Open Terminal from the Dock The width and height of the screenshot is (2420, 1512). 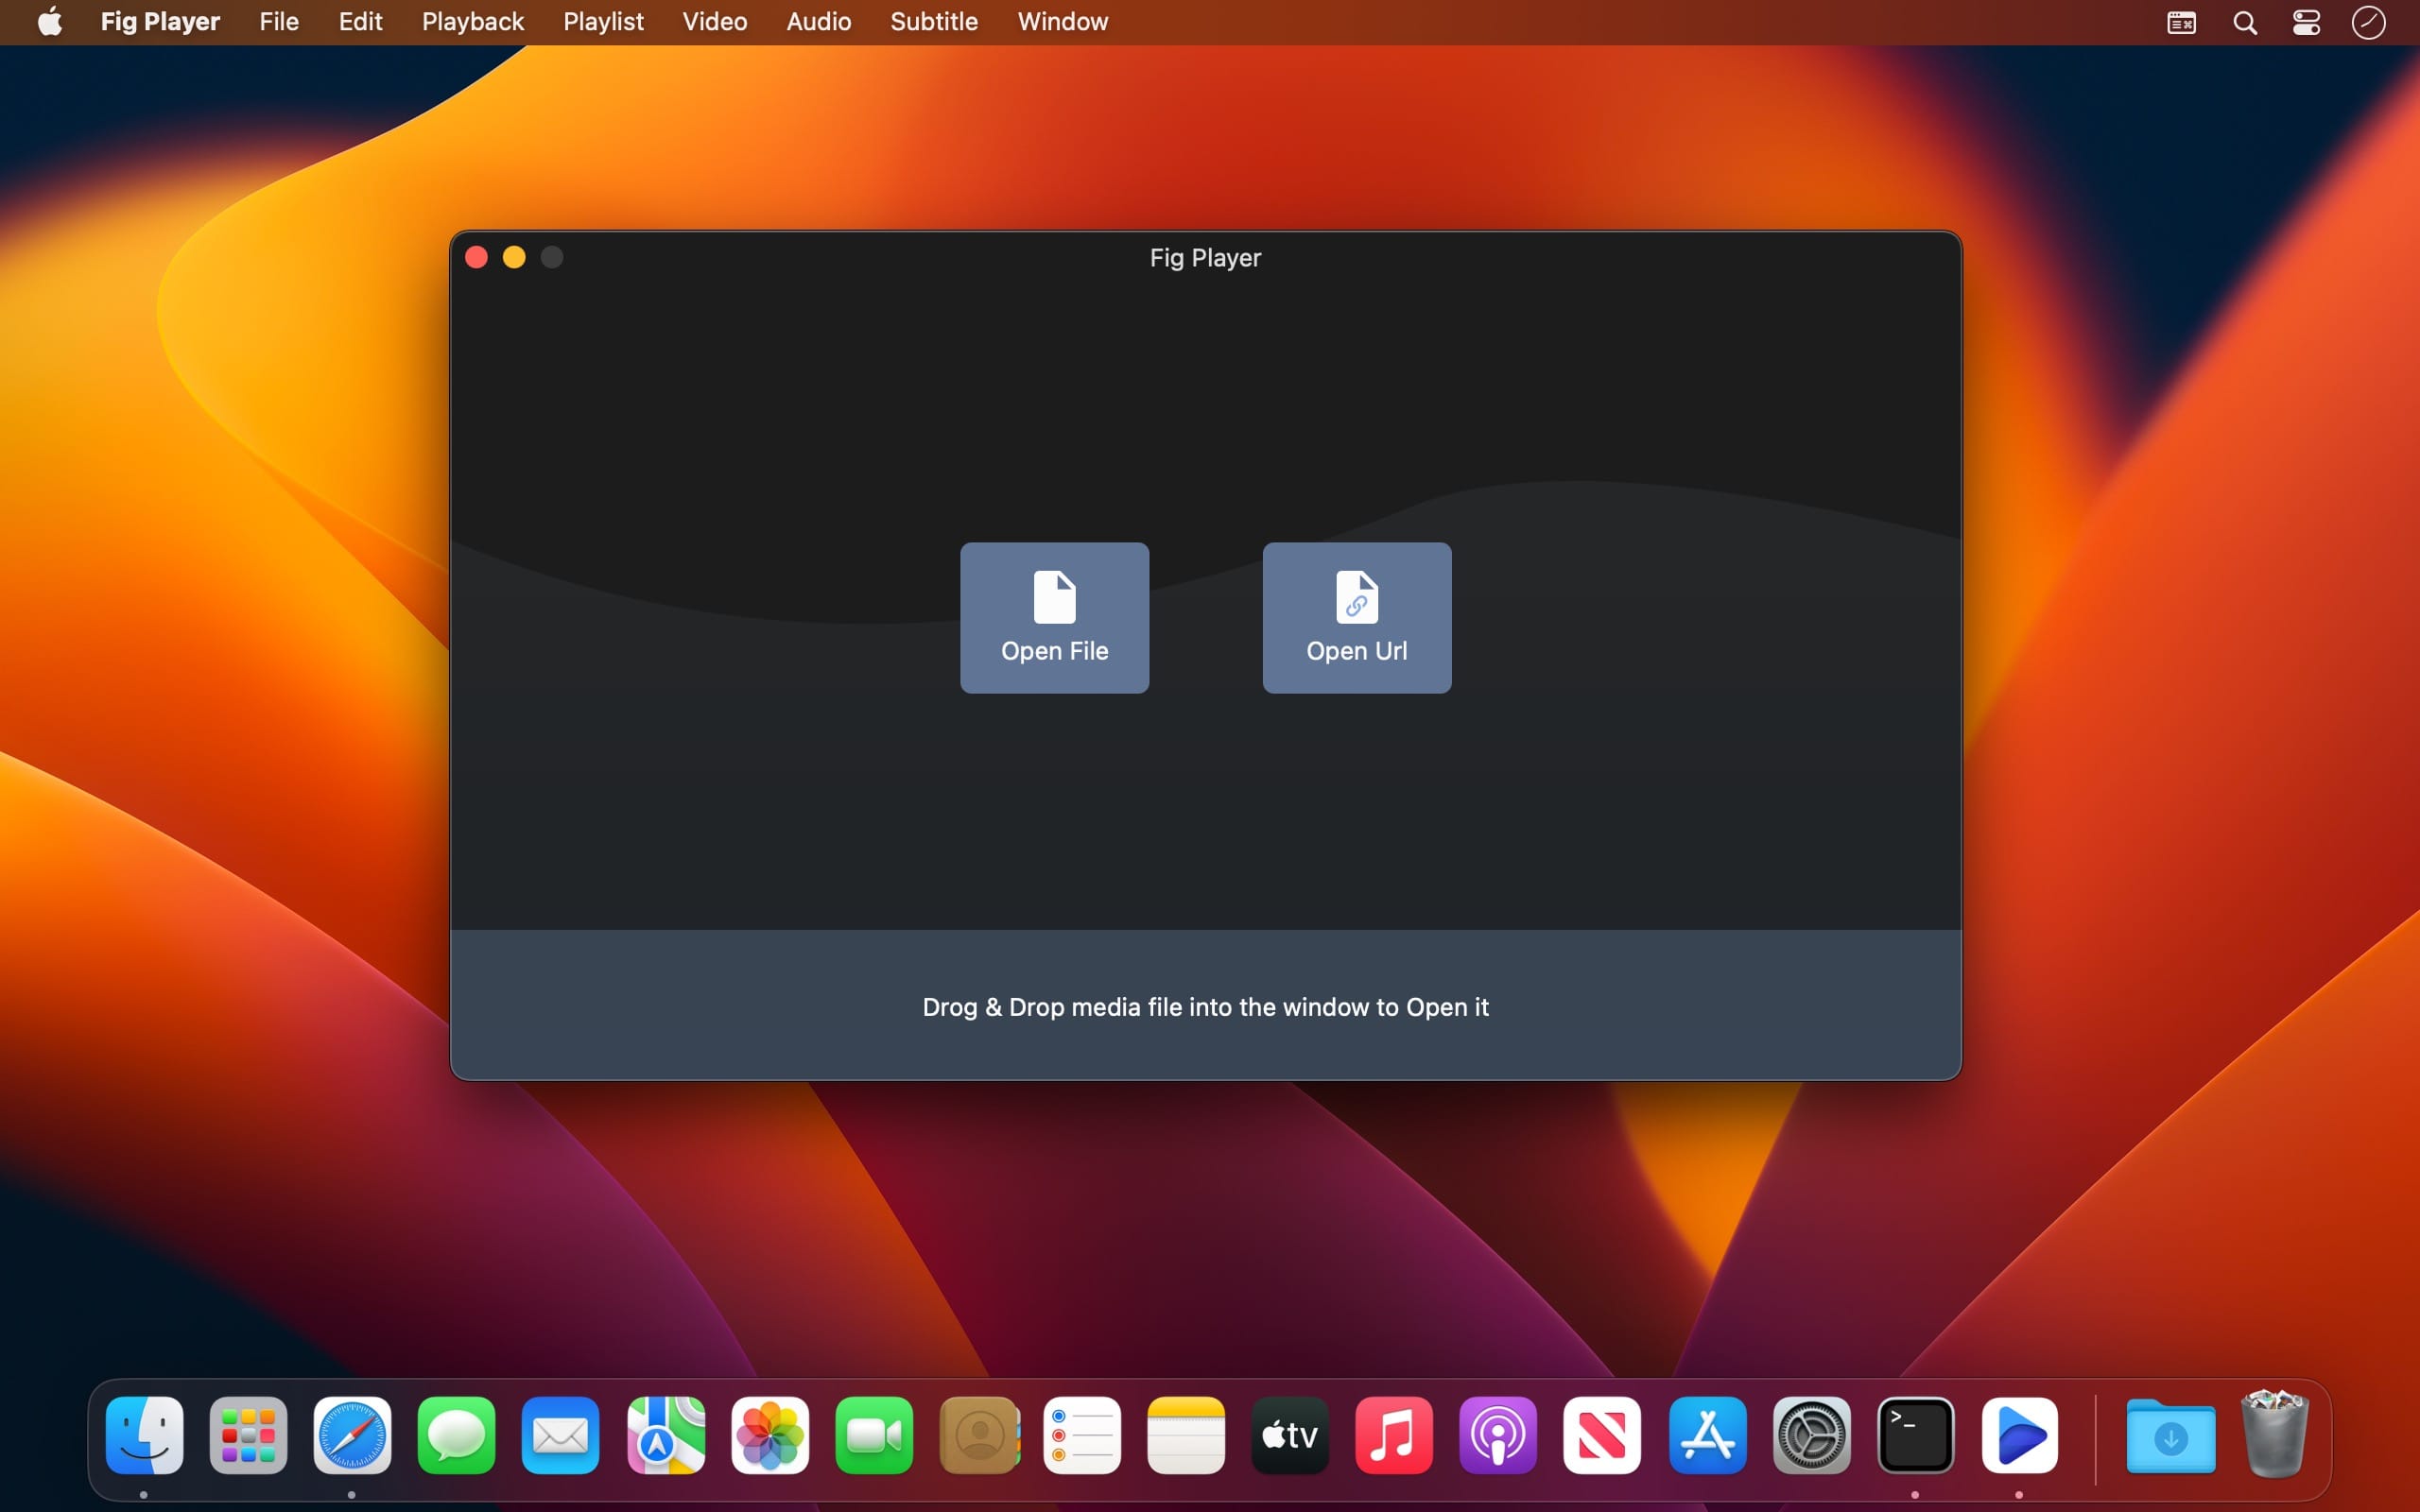coord(1916,1435)
